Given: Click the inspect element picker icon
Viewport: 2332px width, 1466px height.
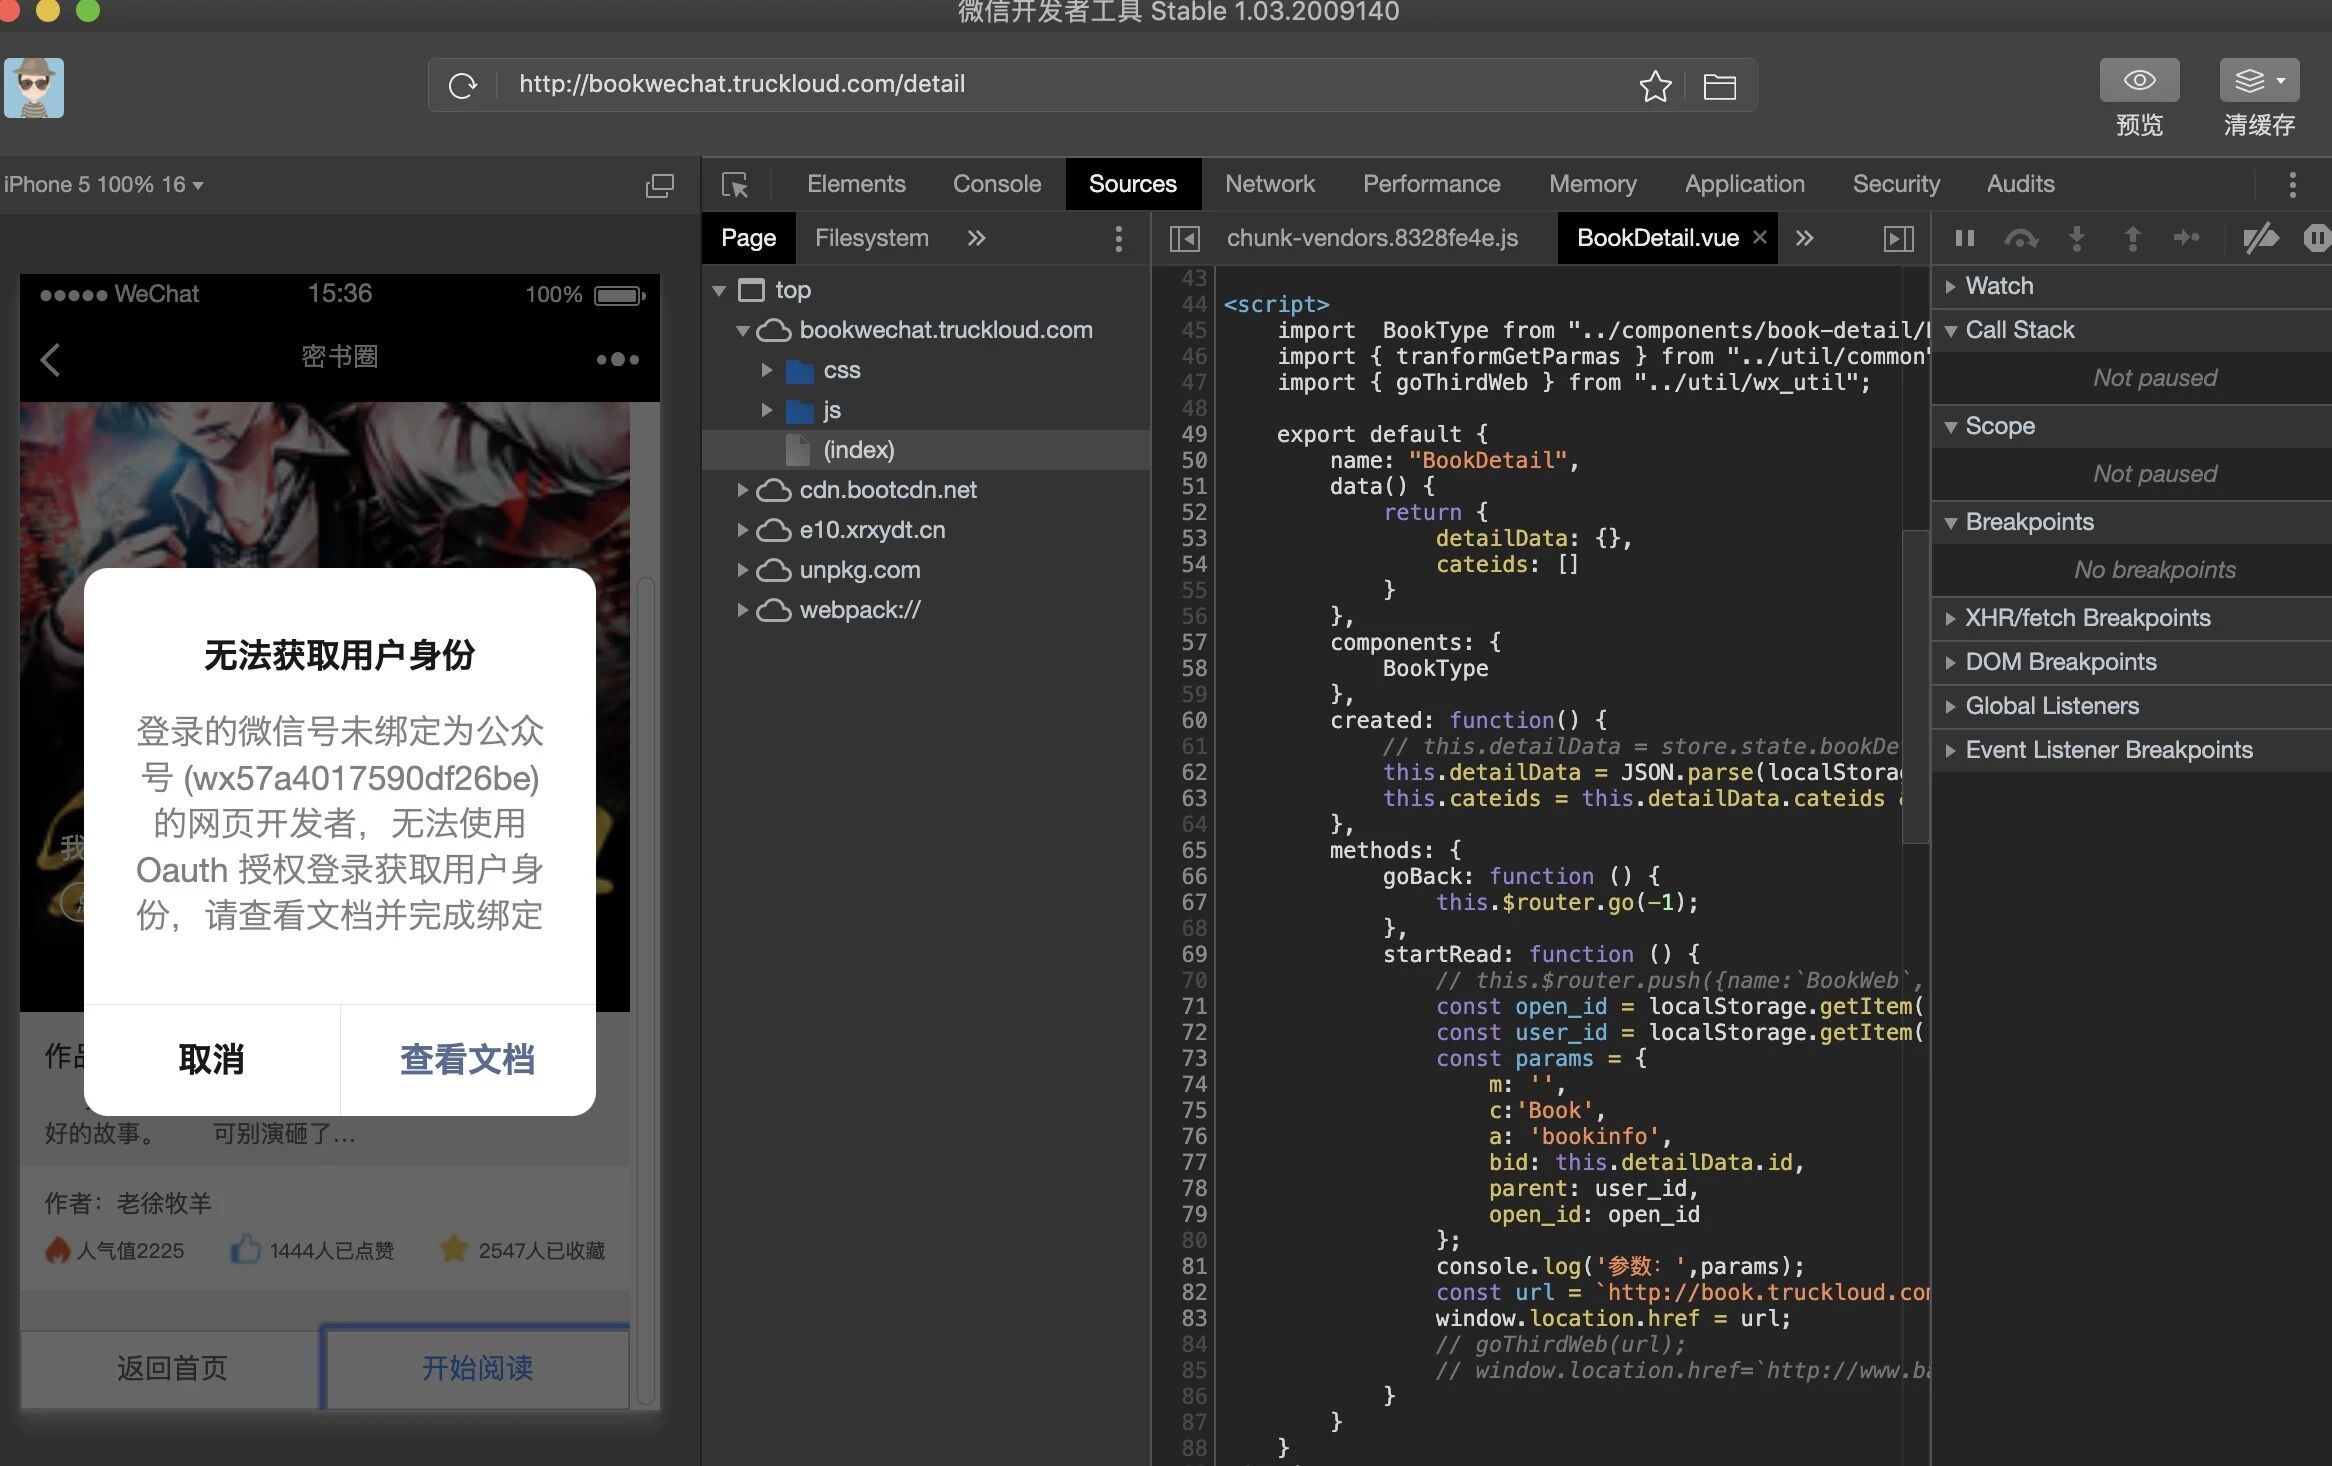Looking at the screenshot, I should click(735, 185).
